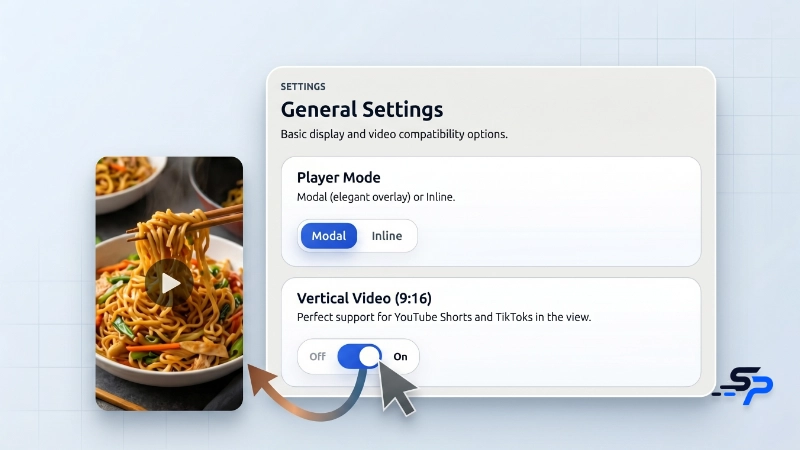This screenshot has width=800, height=450.
Task: Click the YouTube Shorts and TikToks description
Action: [444, 317]
